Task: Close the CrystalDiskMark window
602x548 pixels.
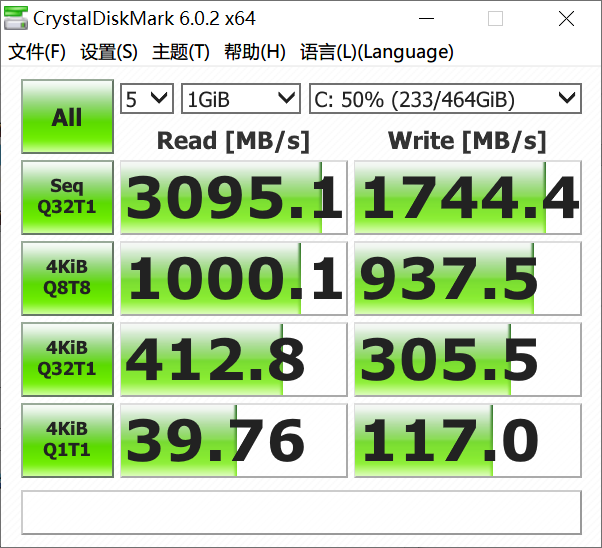Action: [567, 19]
